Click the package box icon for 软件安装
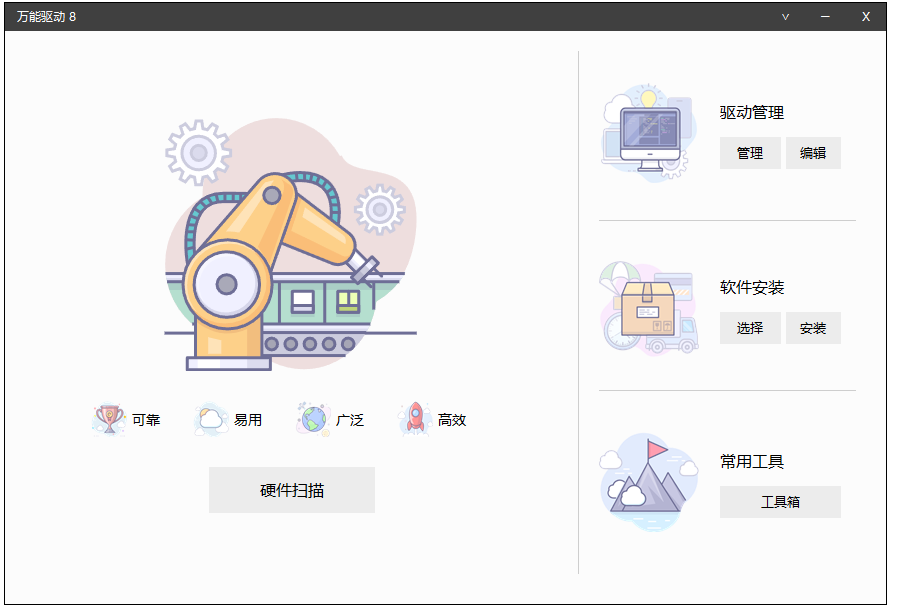This screenshot has height=609, width=897. (x=648, y=308)
